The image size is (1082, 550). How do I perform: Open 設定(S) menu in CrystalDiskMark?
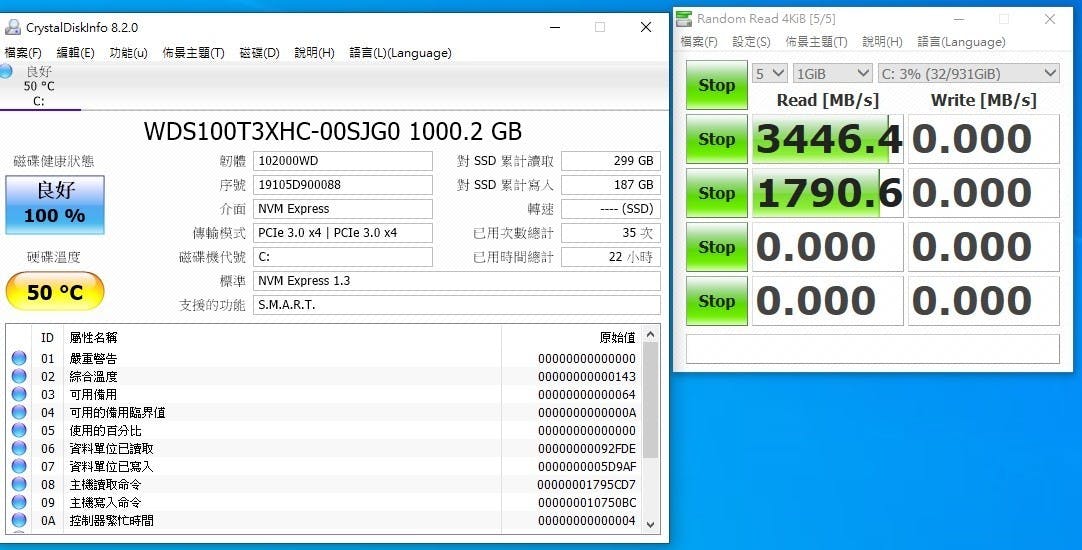[751, 42]
